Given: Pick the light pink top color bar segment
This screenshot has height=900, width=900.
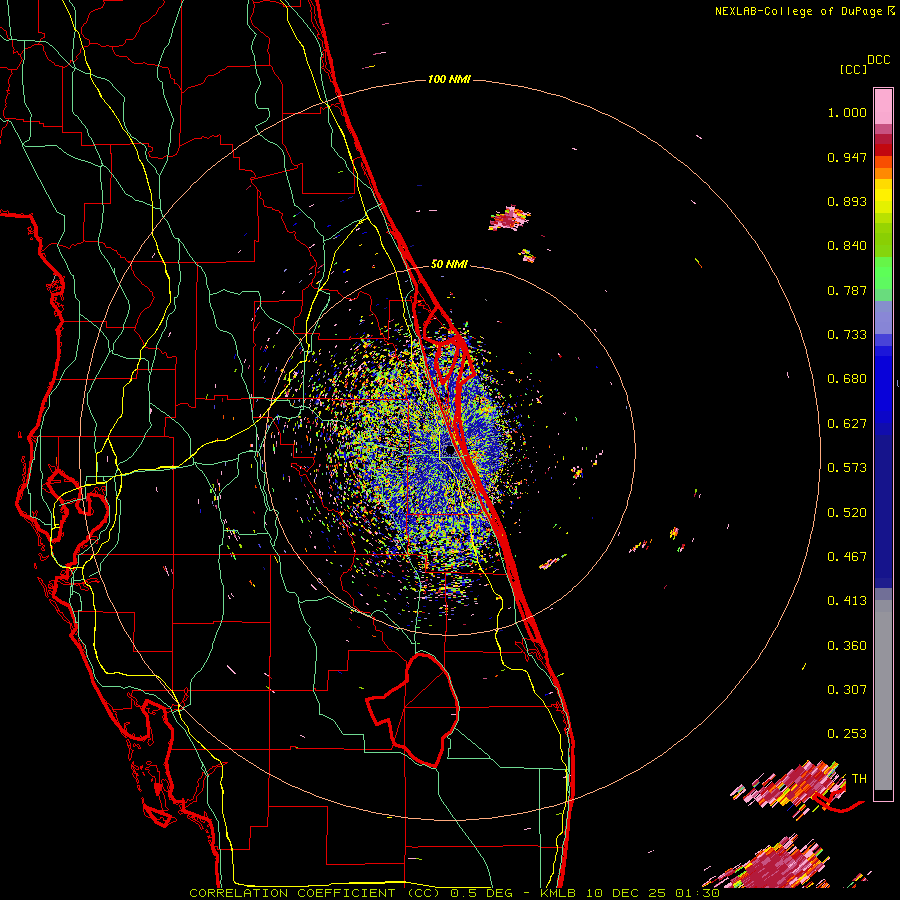Looking at the screenshot, I should tap(883, 106).
